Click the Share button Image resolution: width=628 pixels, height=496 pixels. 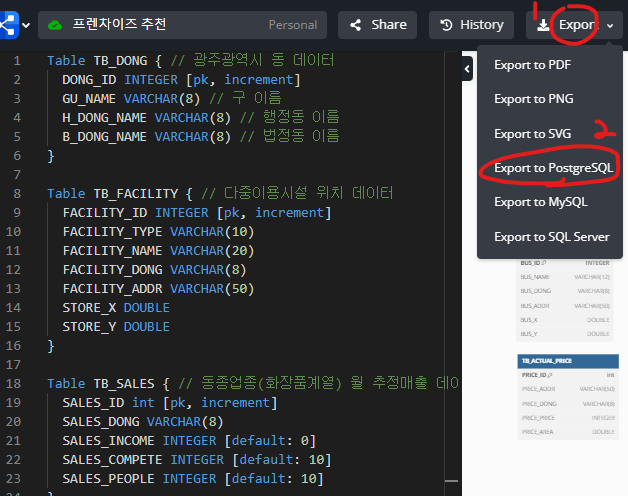[x=377, y=25]
